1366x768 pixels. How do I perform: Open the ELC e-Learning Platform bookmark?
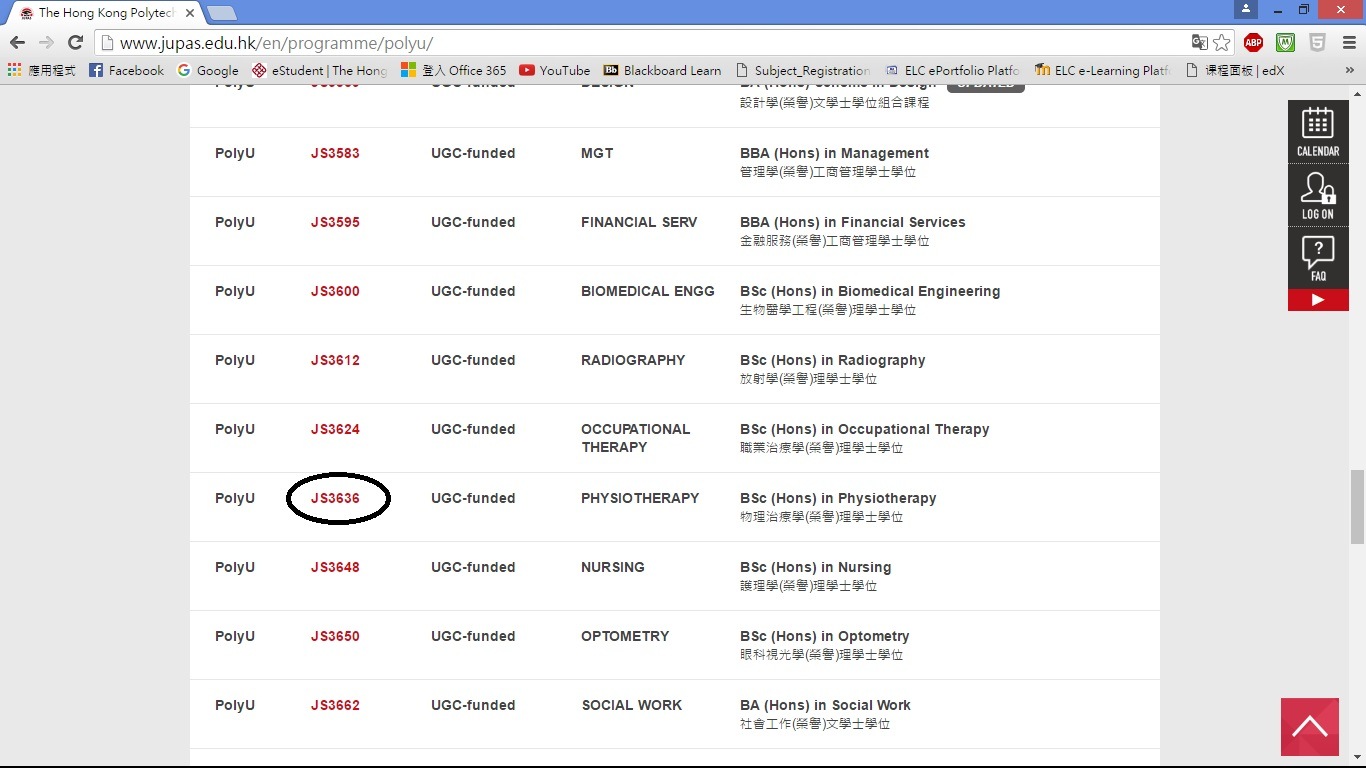1103,70
